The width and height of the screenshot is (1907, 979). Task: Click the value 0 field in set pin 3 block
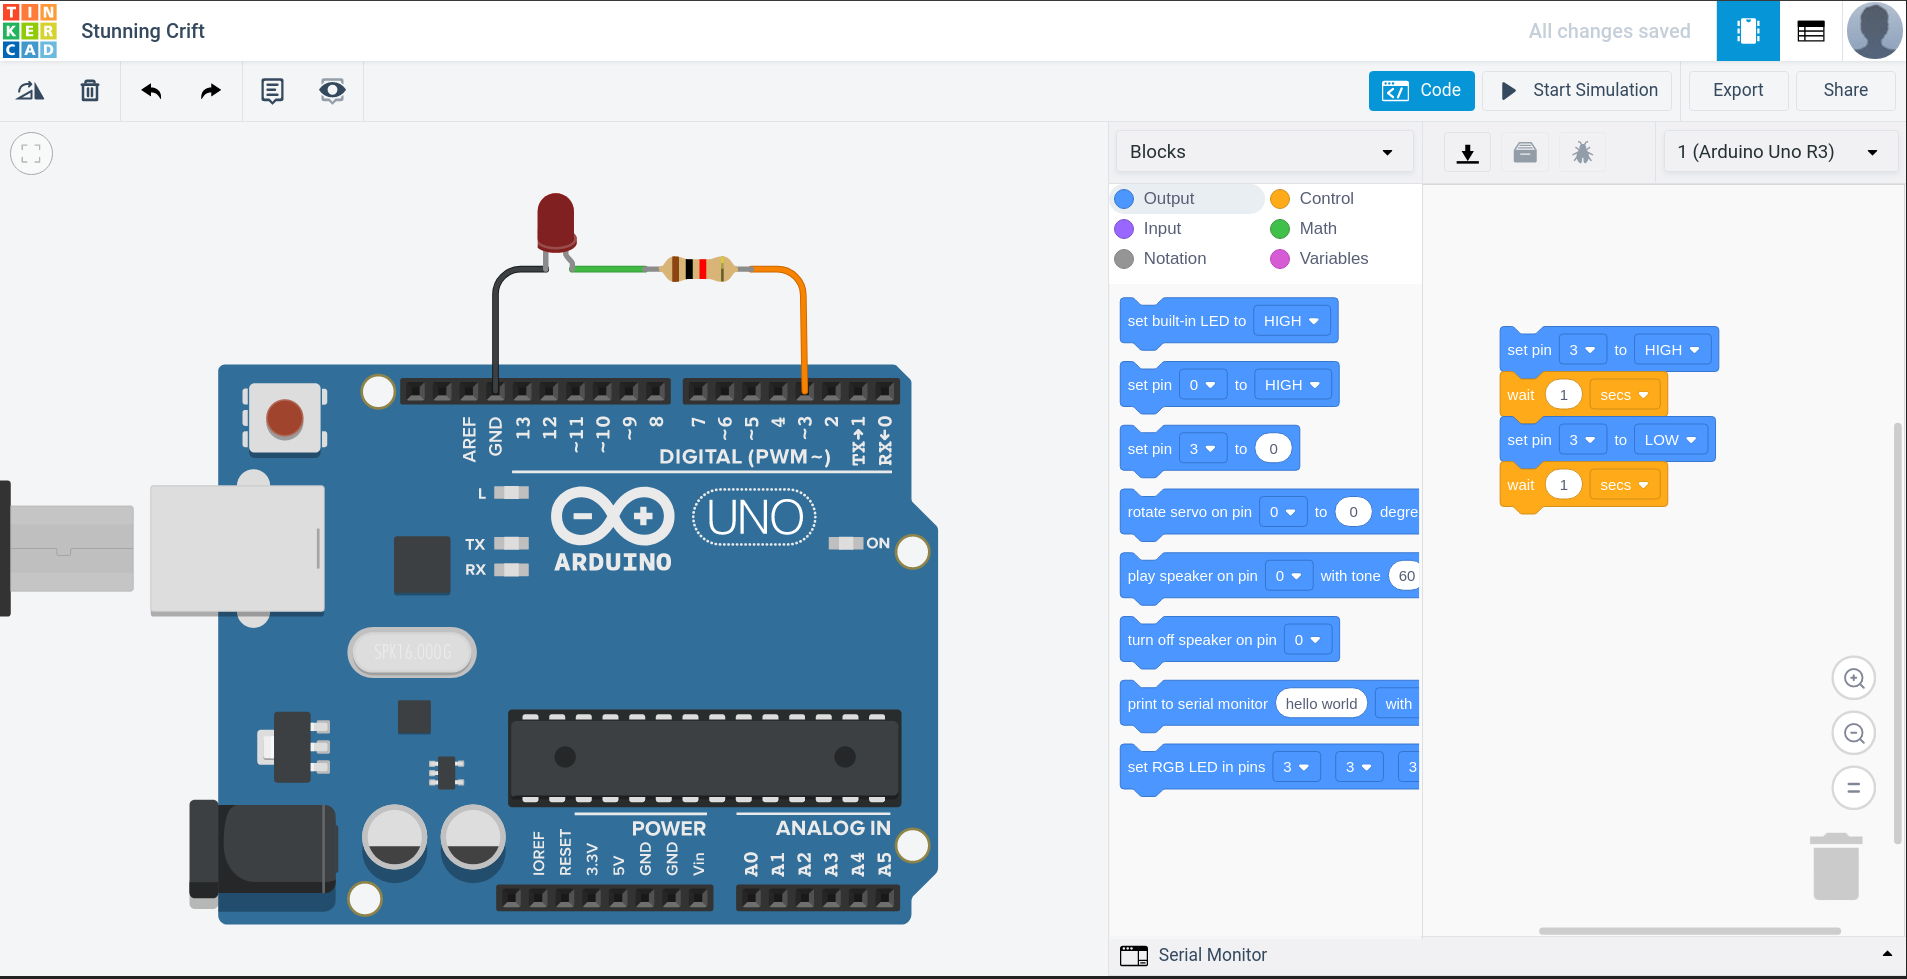point(1273,449)
